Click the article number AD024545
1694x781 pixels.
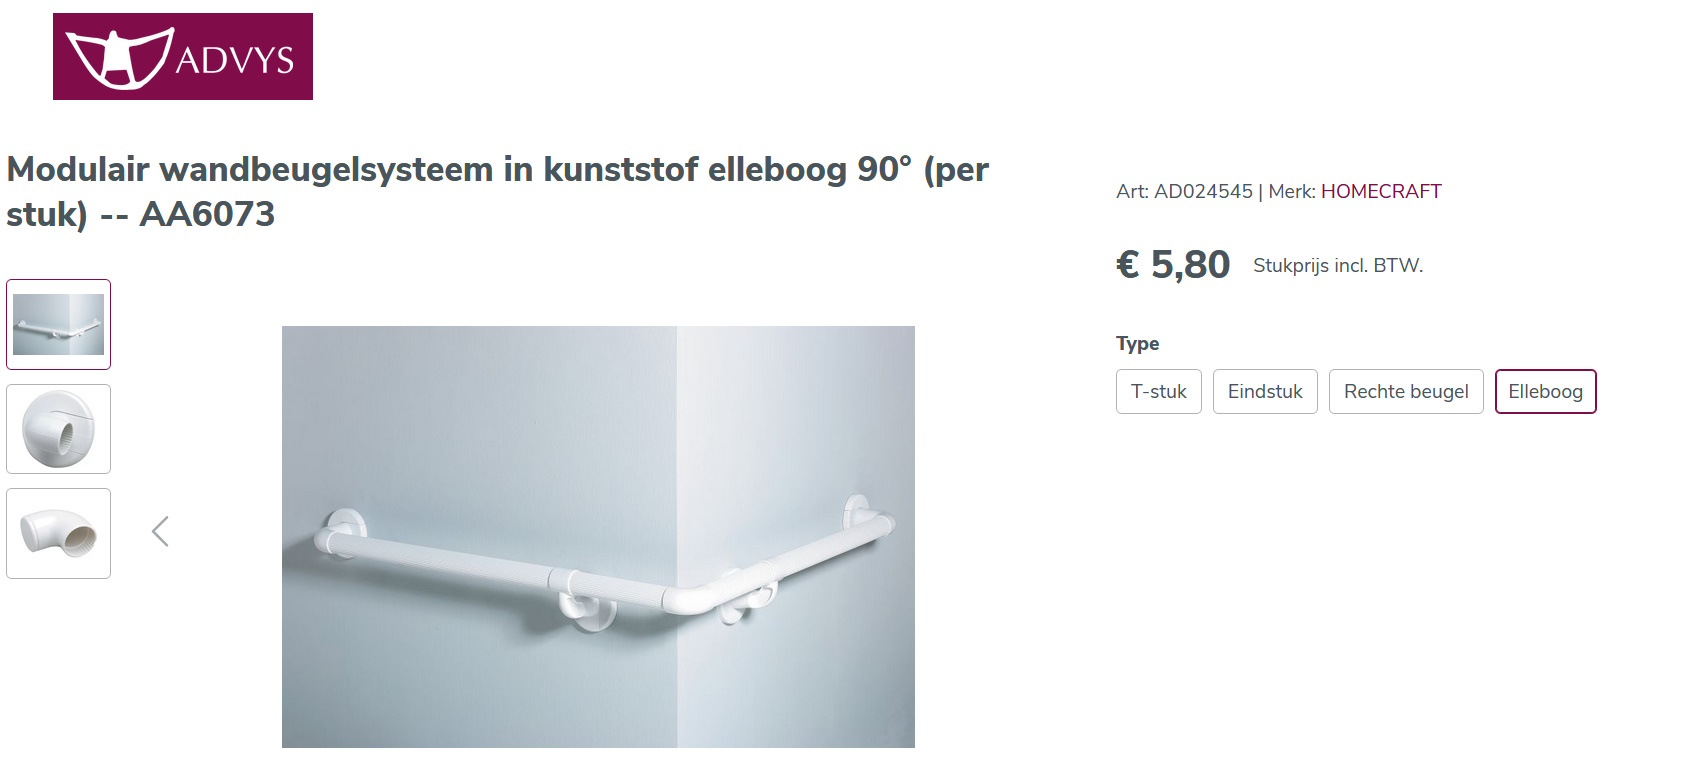1203,191
